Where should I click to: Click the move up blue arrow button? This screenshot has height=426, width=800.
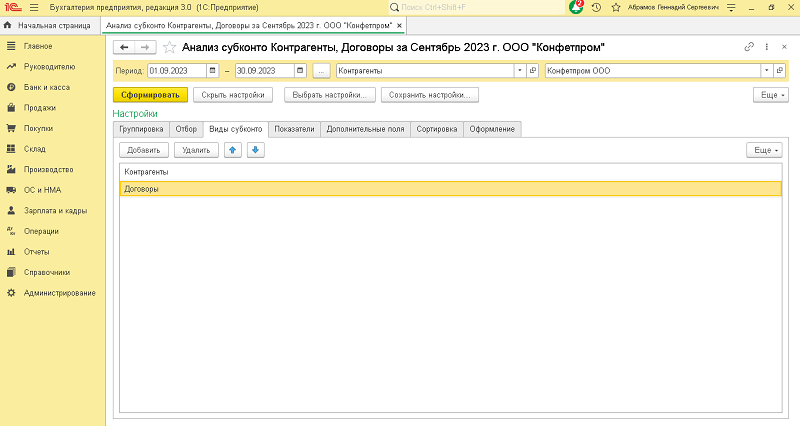click(x=233, y=150)
